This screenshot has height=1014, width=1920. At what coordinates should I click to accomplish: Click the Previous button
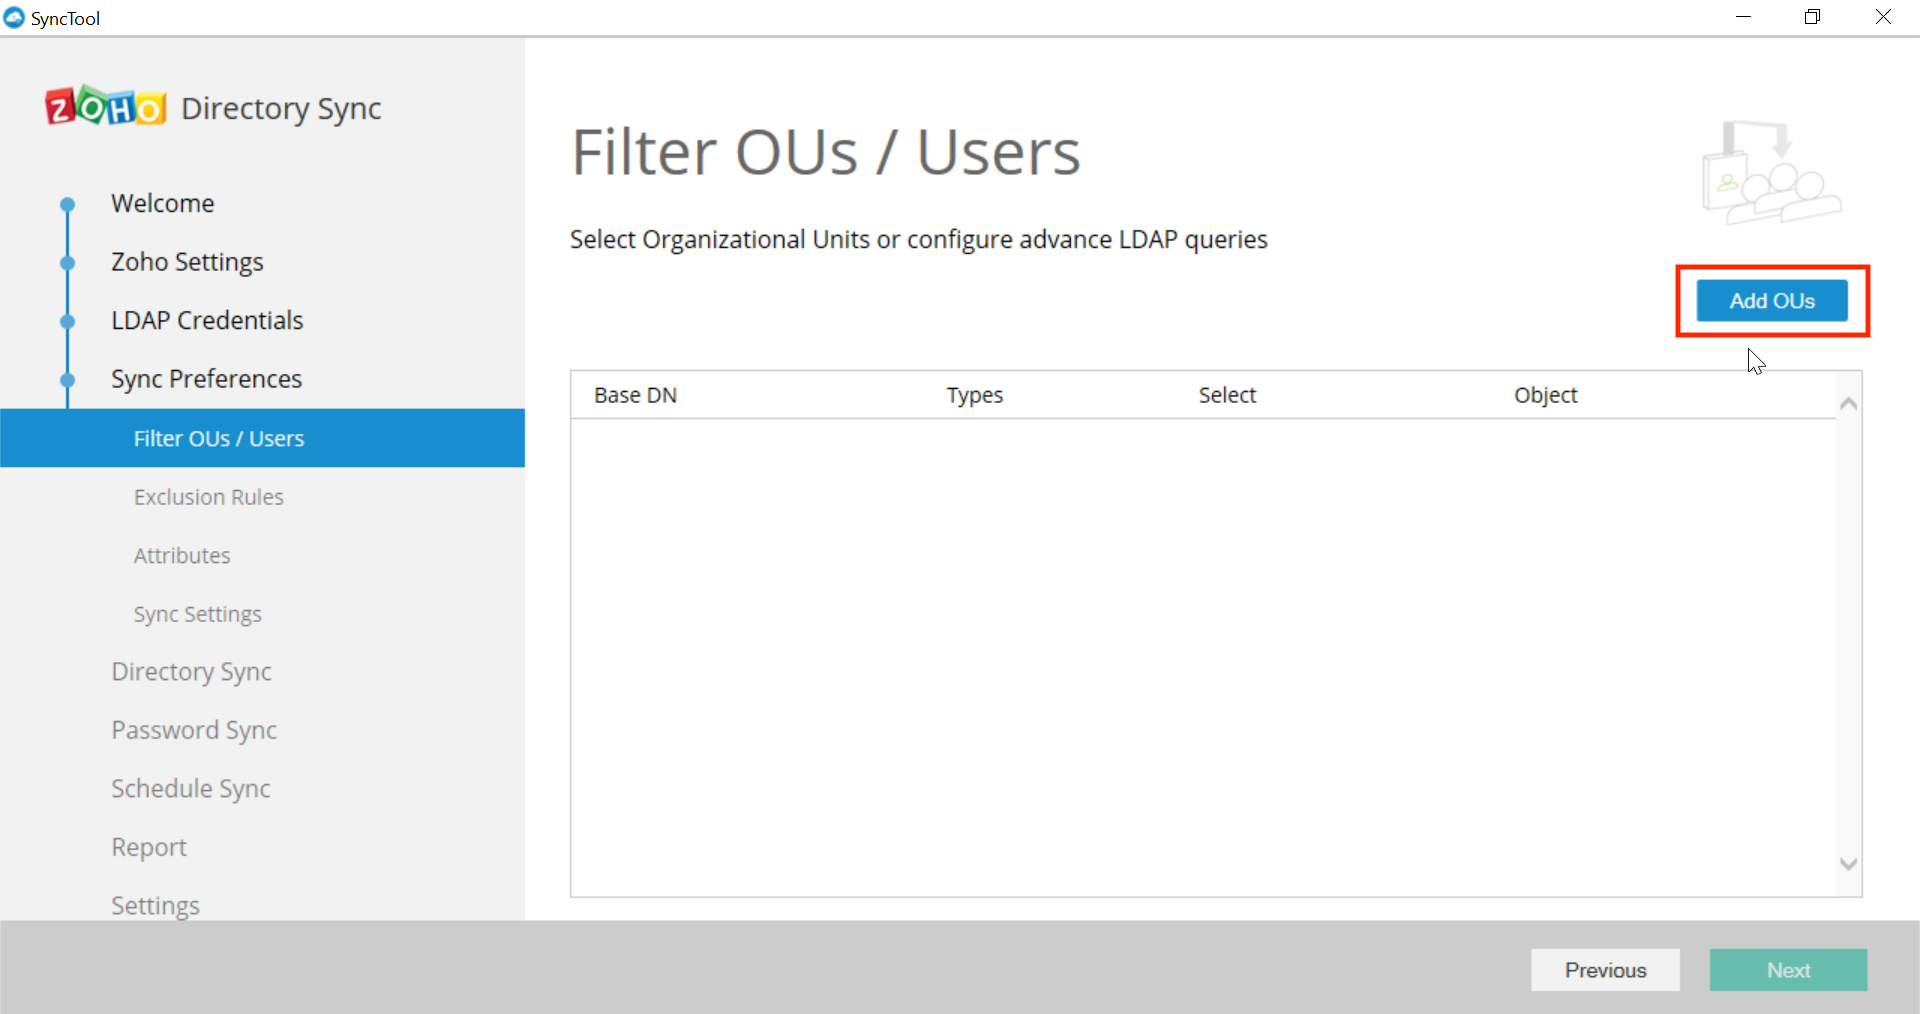[x=1605, y=969]
